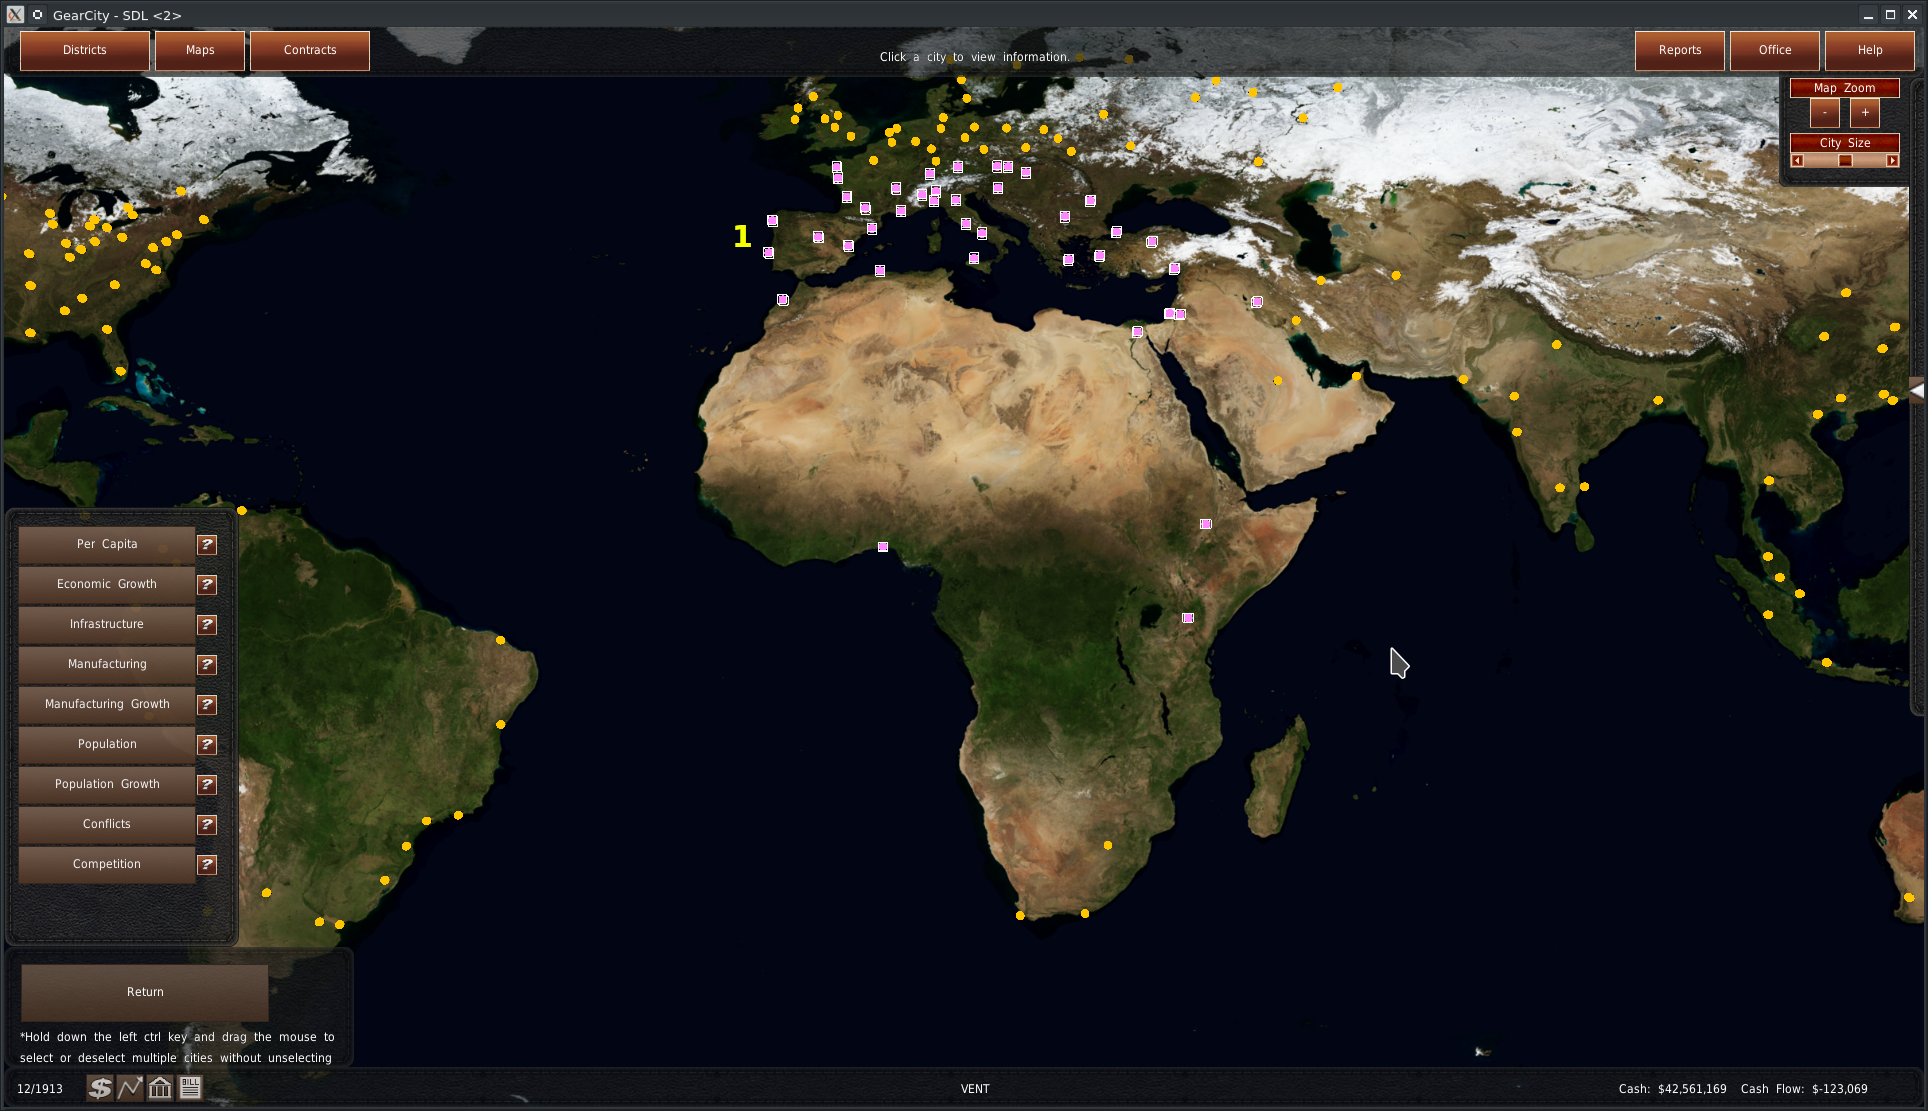Select the Manufacturing Growth map filter
This screenshot has height=1111, width=1928.
(107, 704)
